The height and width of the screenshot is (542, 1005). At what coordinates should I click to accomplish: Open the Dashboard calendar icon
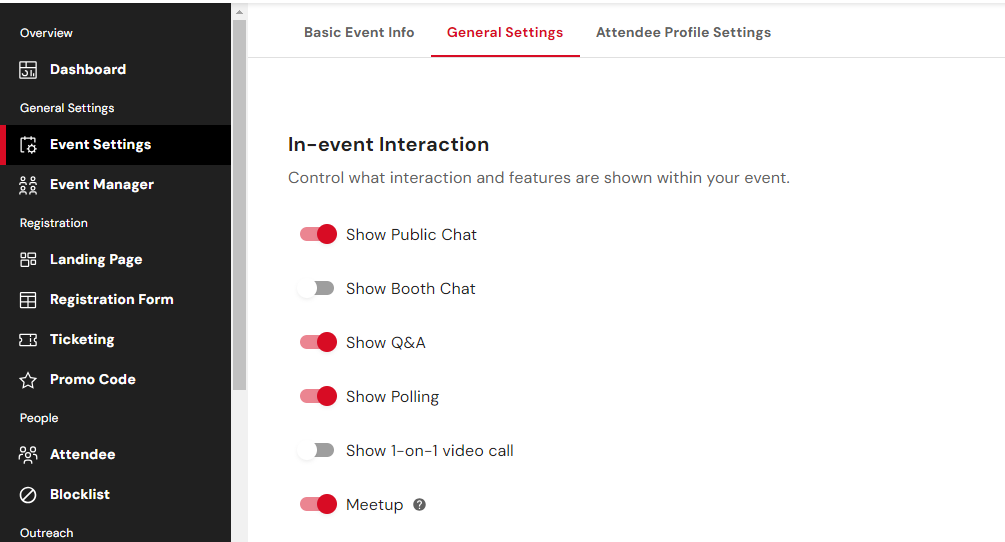pos(28,70)
